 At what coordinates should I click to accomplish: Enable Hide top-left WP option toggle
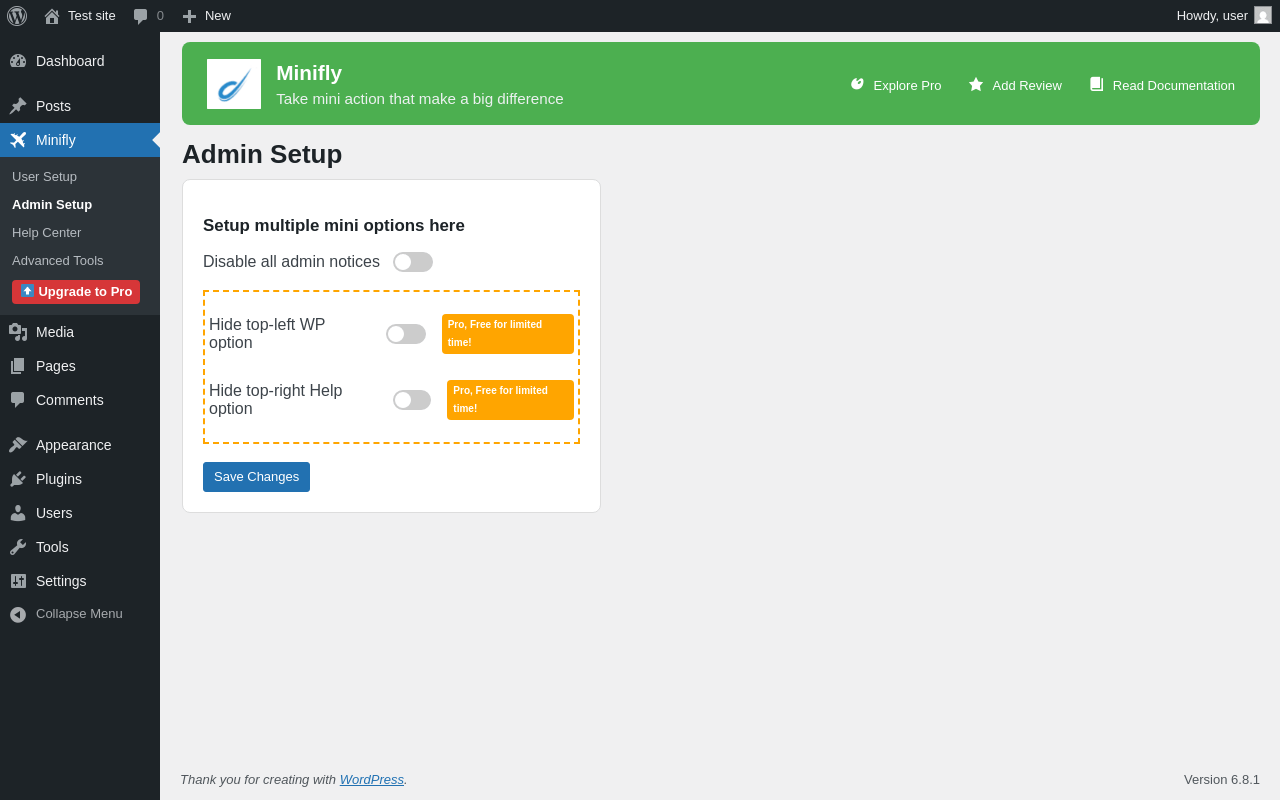click(406, 334)
